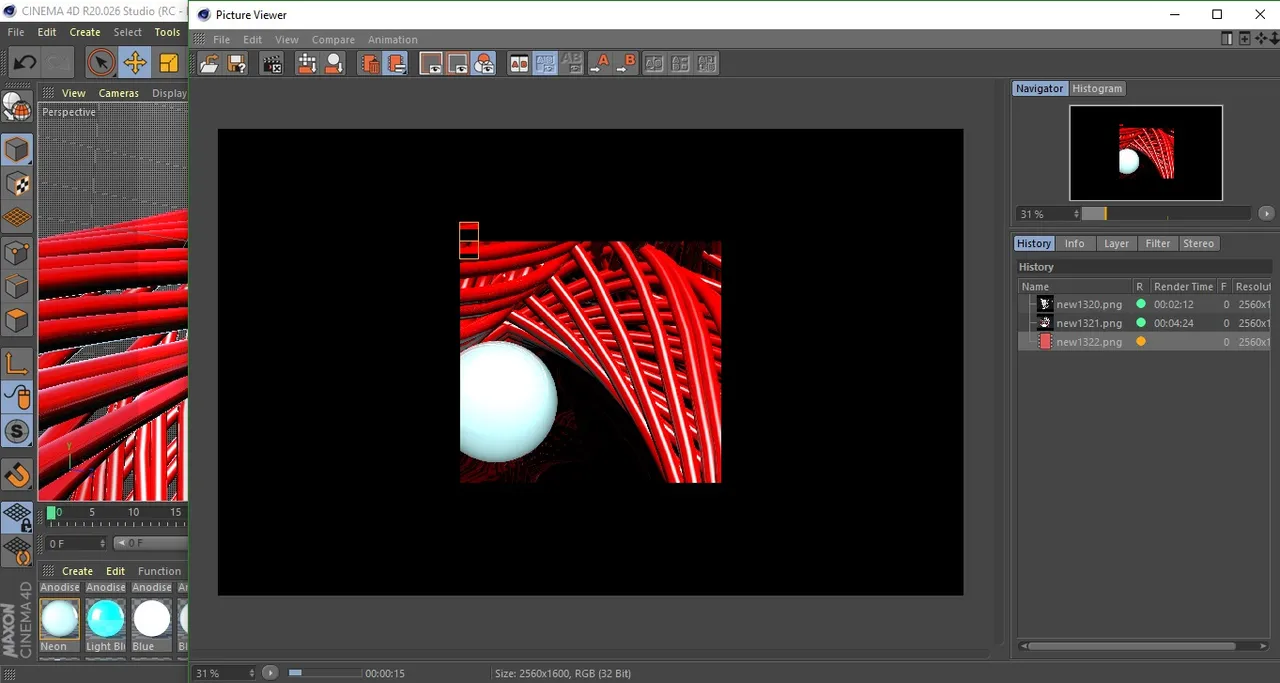Toggle Enable Snap S icon
Viewport: 1280px width, 683px height.
pyautogui.click(x=17, y=431)
